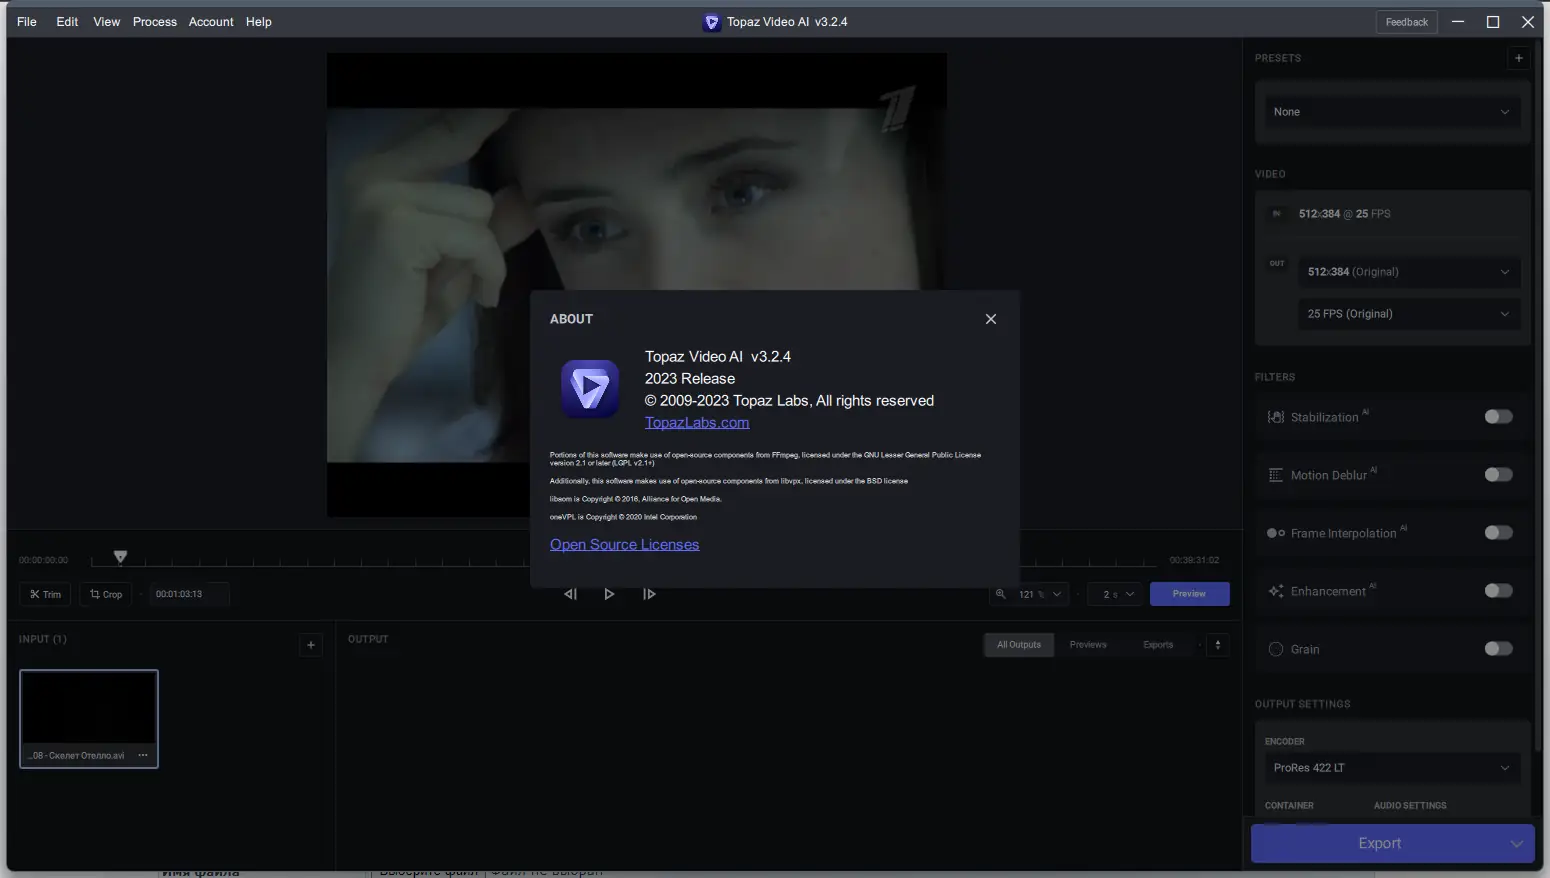Play the video preview
Image resolution: width=1550 pixels, height=878 pixels.
tap(609, 594)
